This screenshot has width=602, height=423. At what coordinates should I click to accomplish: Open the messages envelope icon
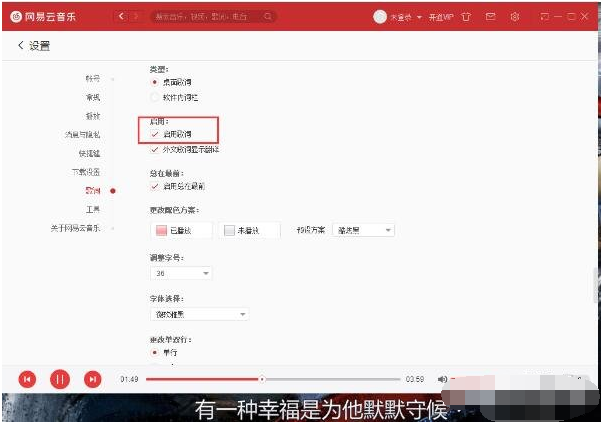tap(490, 17)
